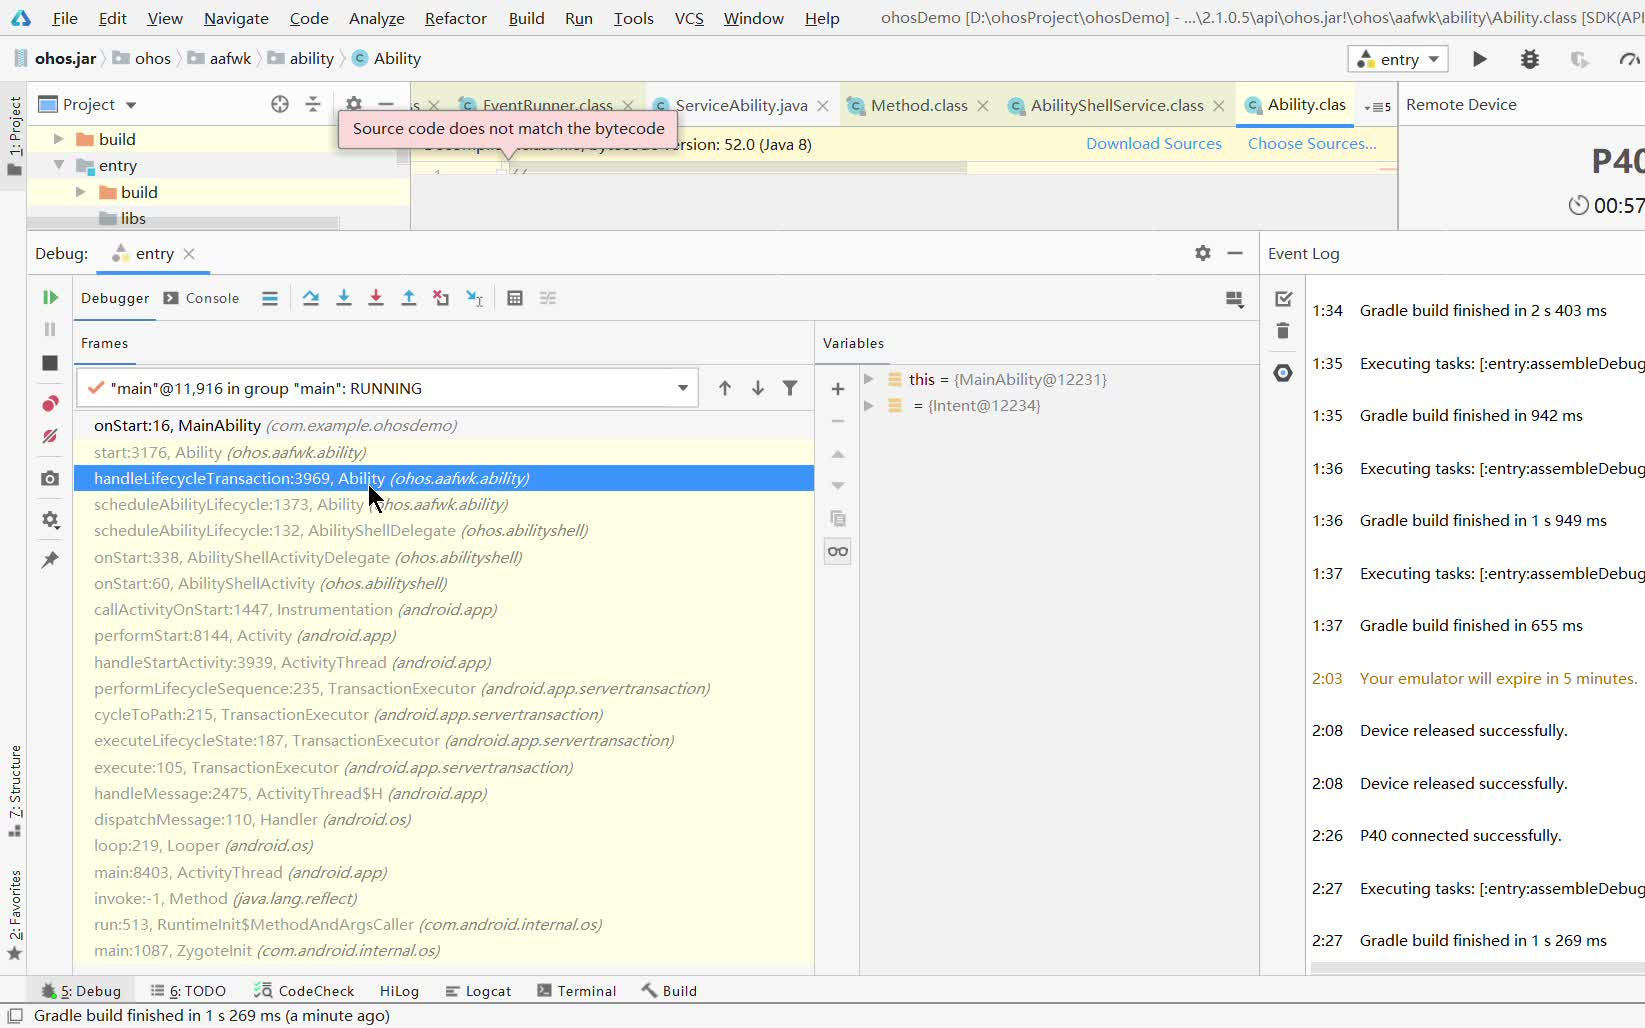Switch to the Console tab
Image resolution: width=1645 pixels, height=1028 pixels.
211,298
